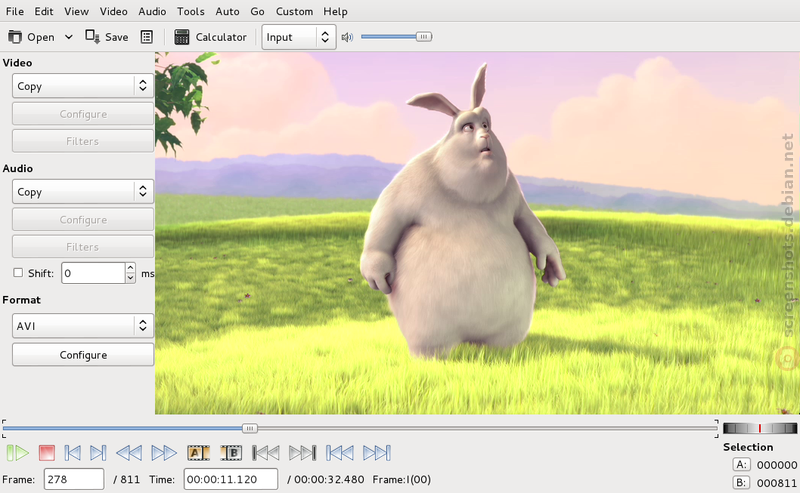
Task: Open the Audio menu
Action: pyautogui.click(x=152, y=11)
